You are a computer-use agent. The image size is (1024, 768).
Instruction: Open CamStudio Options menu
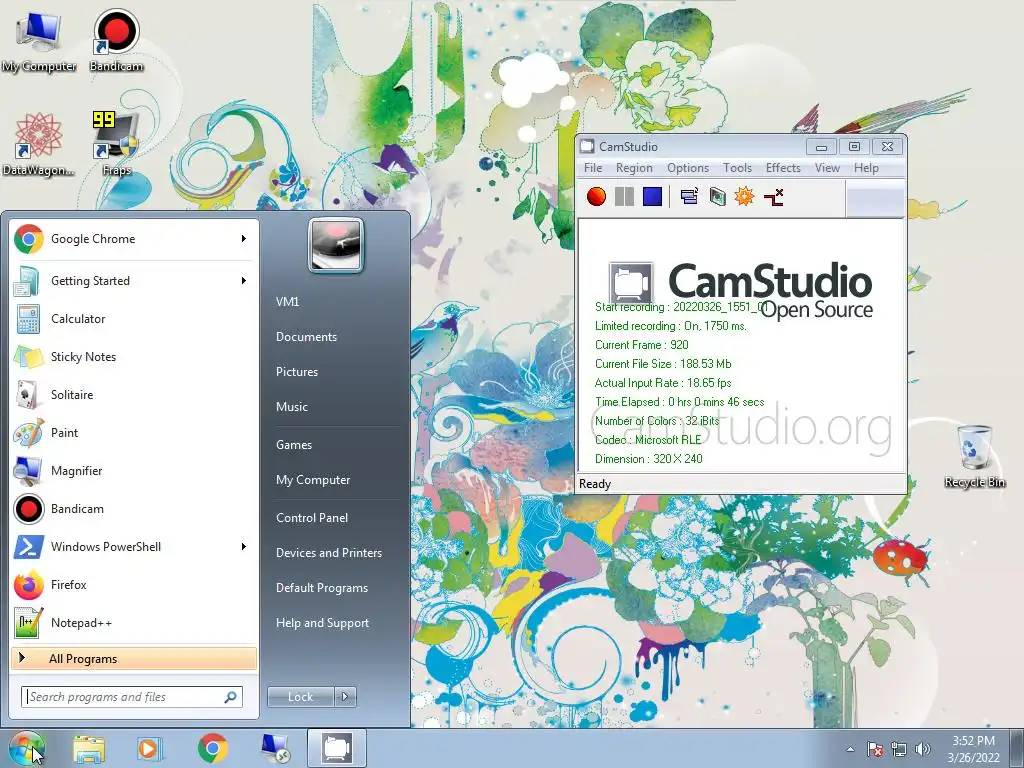(x=688, y=168)
